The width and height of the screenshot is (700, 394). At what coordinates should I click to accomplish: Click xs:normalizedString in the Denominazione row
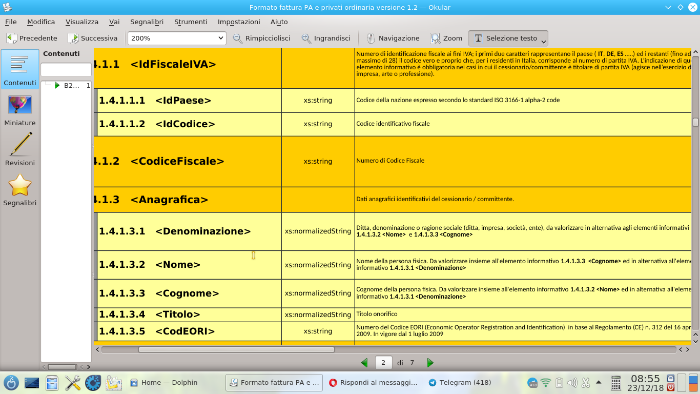(318, 231)
